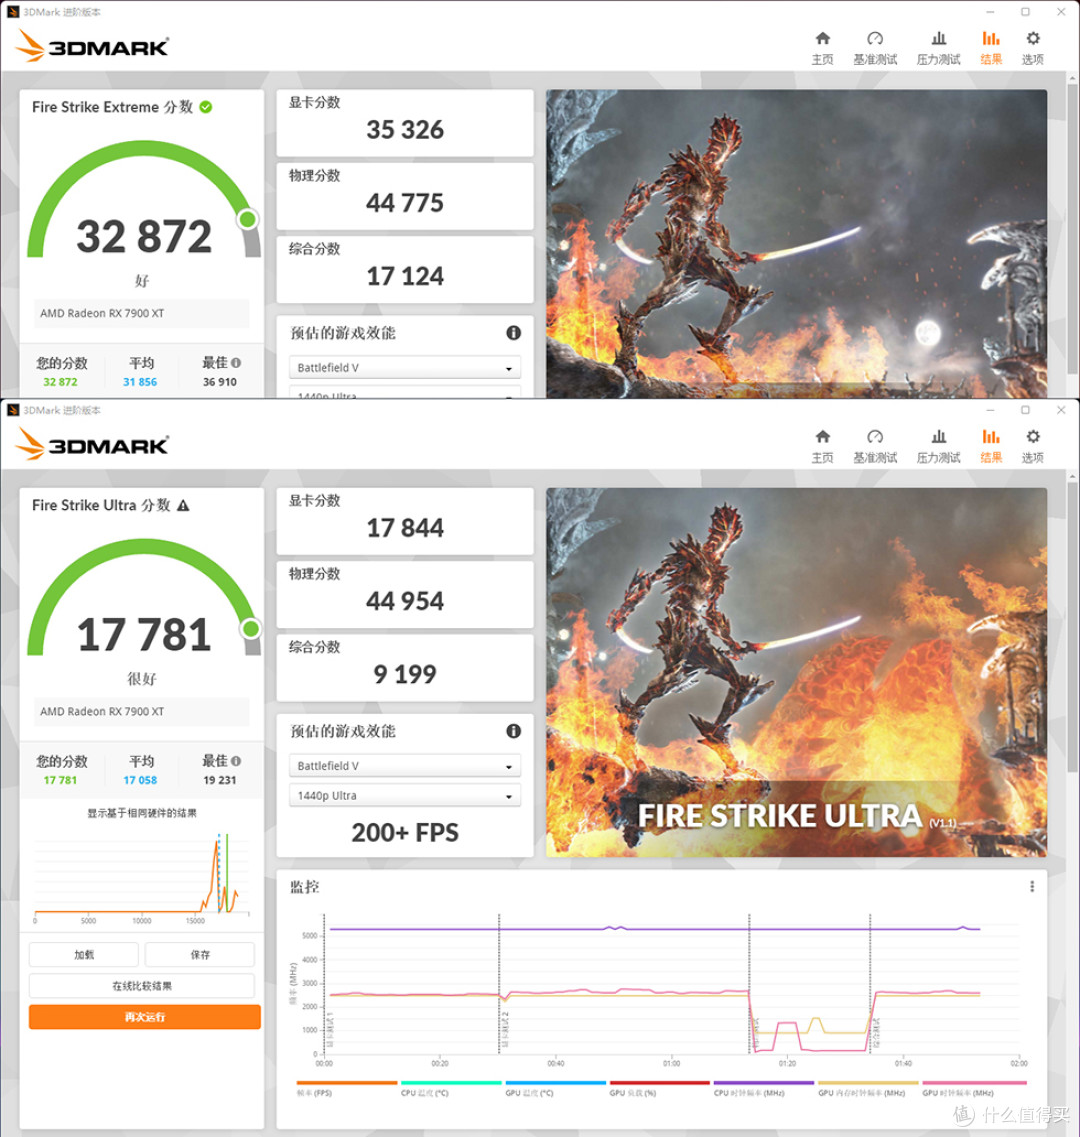
Task: Click title bar app icon of upper 3DMark window
Action: [x=13, y=12]
